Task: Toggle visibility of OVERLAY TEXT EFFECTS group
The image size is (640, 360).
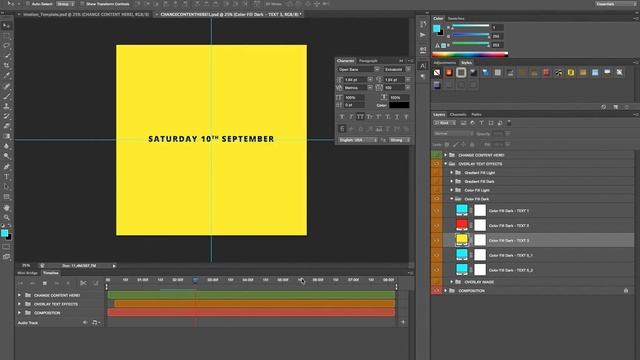Action: [436, 164]
